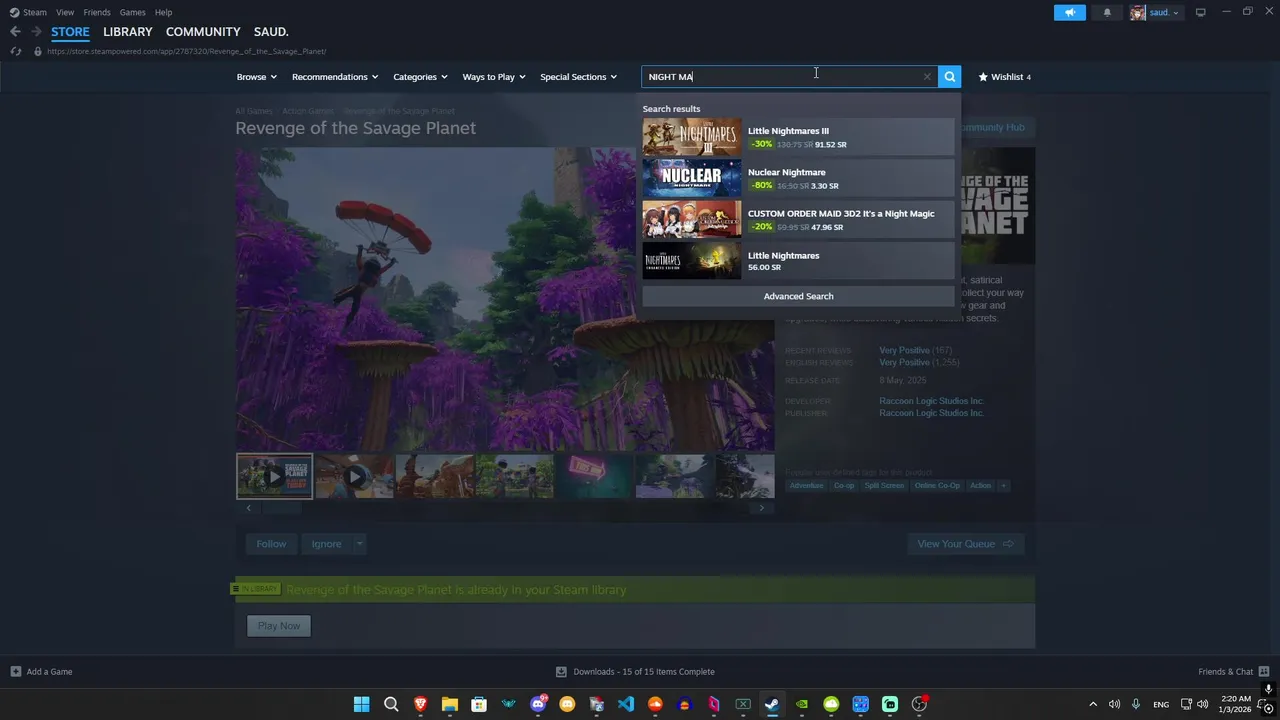The width and height of the screenshot is (1280, 720).
Task: Open the Categories dropdown
Action: (x=420, y=77)
